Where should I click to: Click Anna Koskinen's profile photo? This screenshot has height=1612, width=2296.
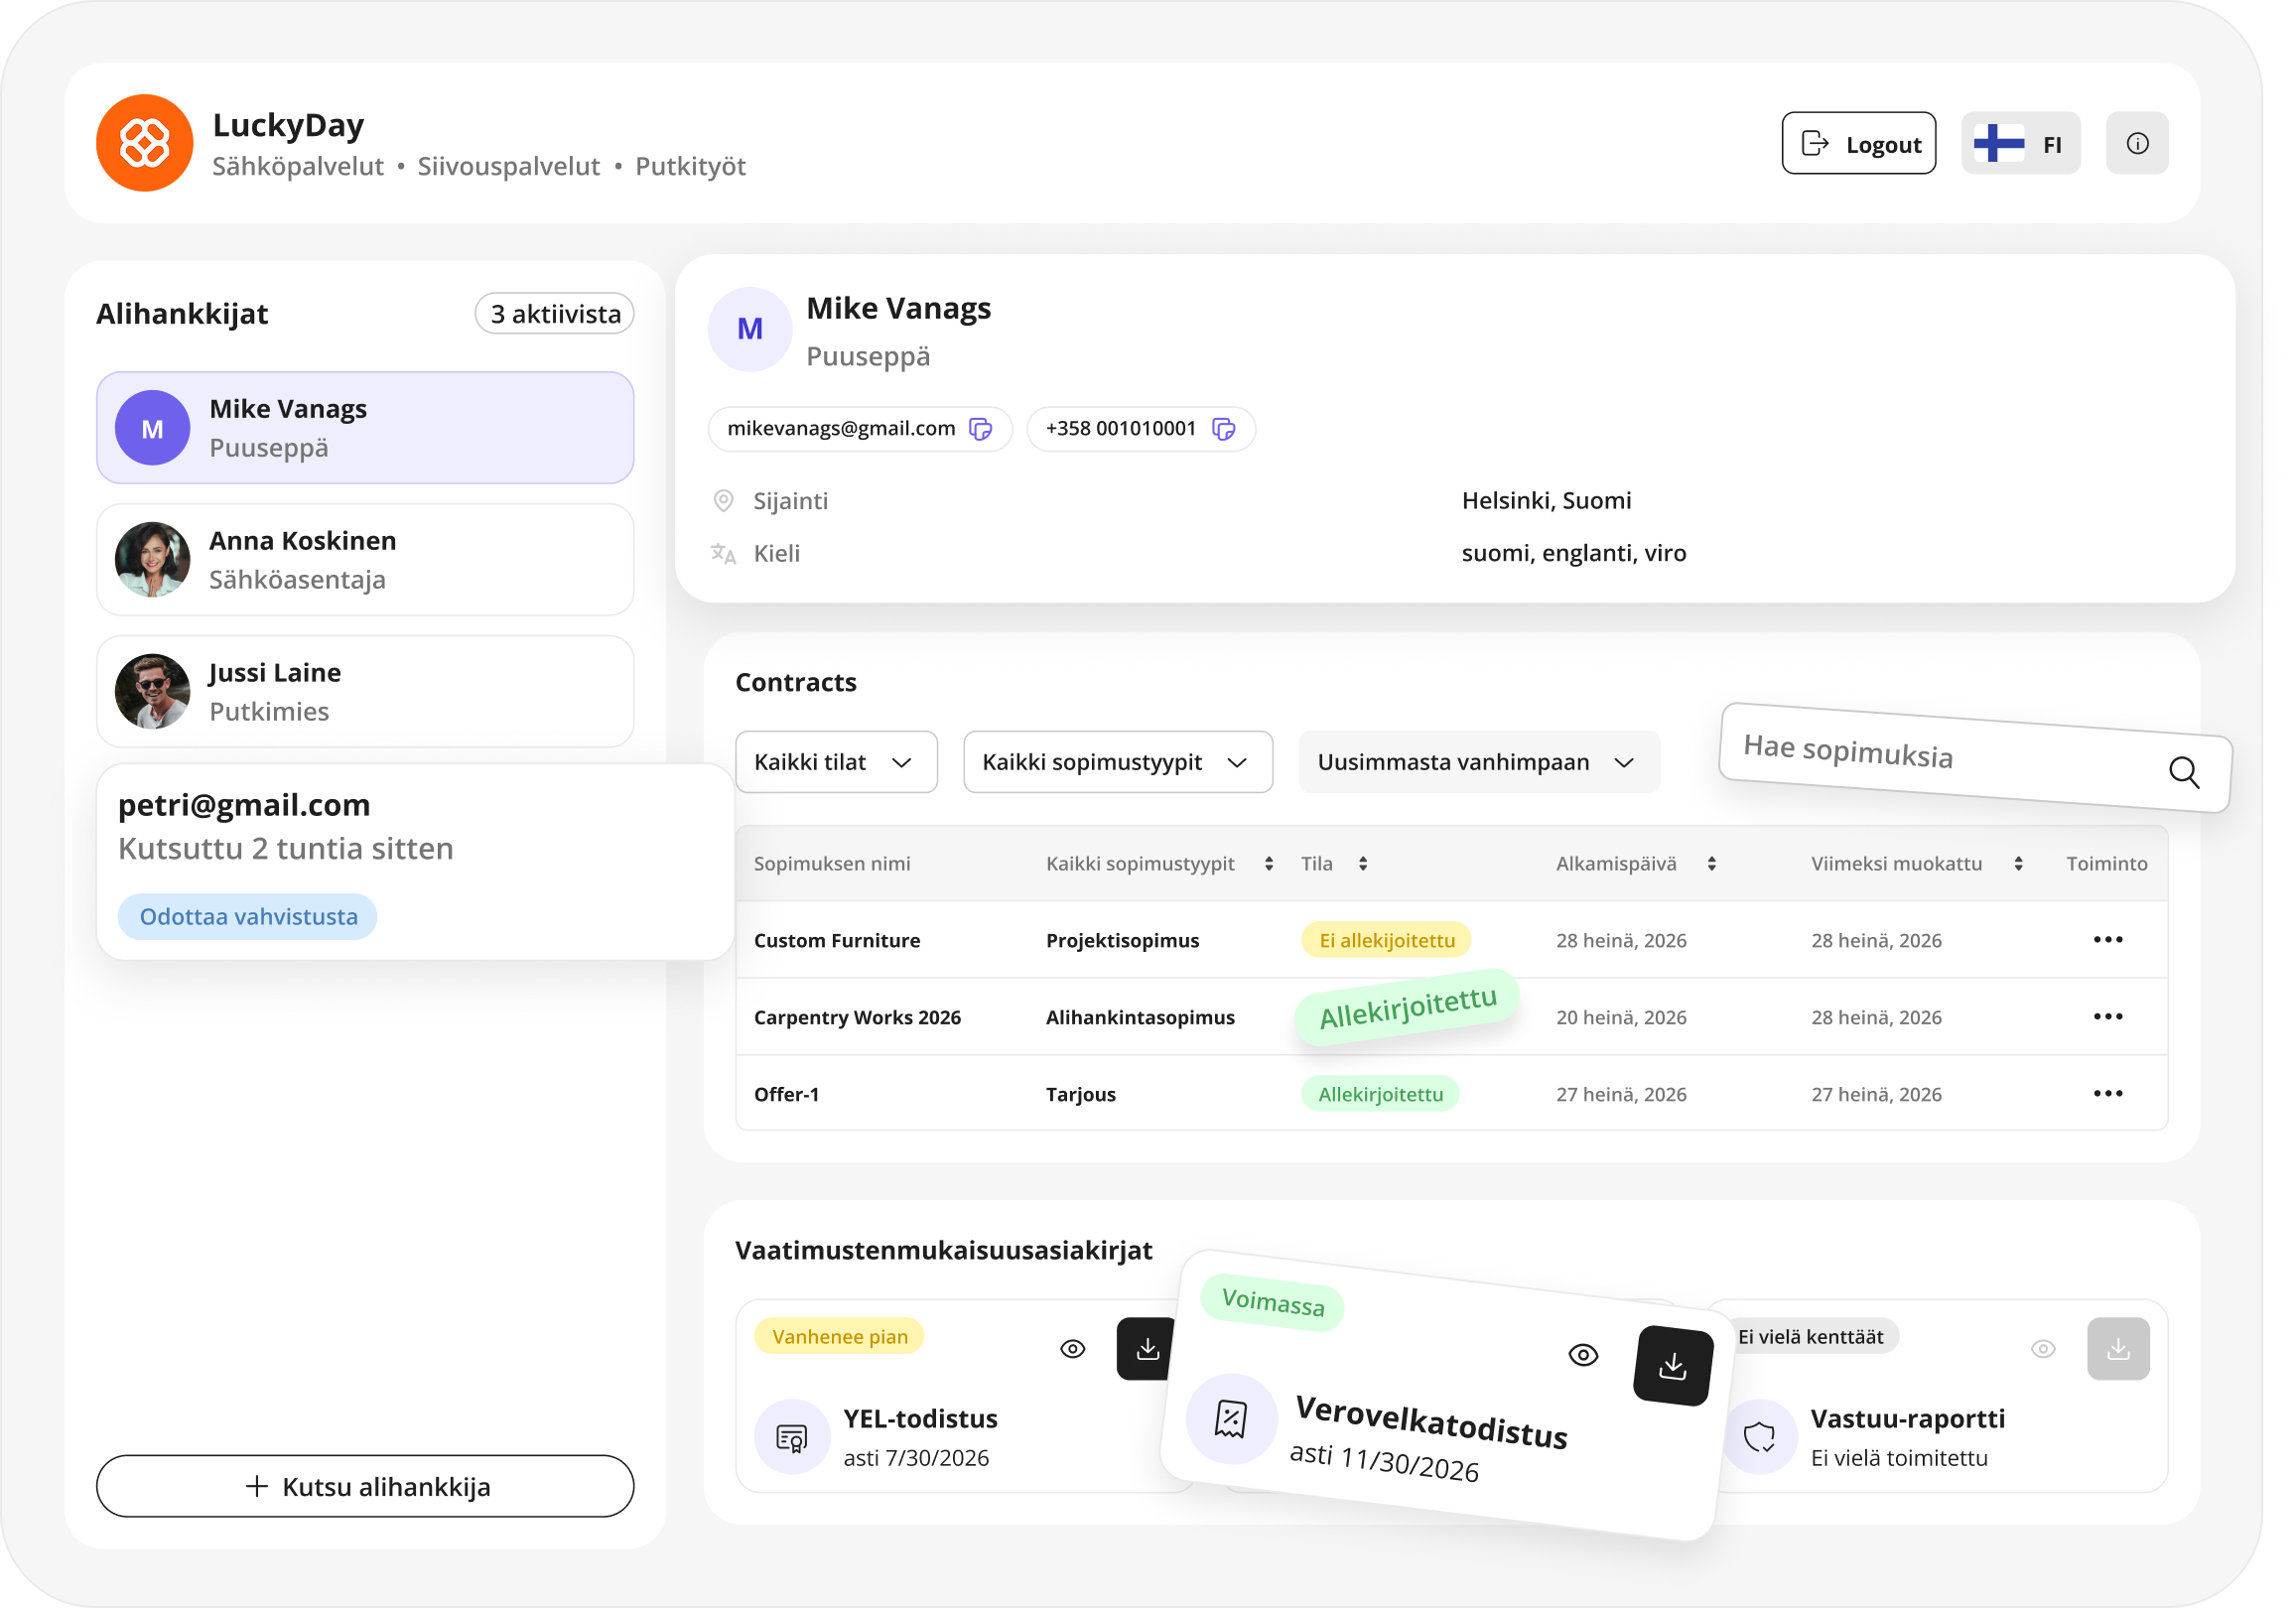coord(153,561)
